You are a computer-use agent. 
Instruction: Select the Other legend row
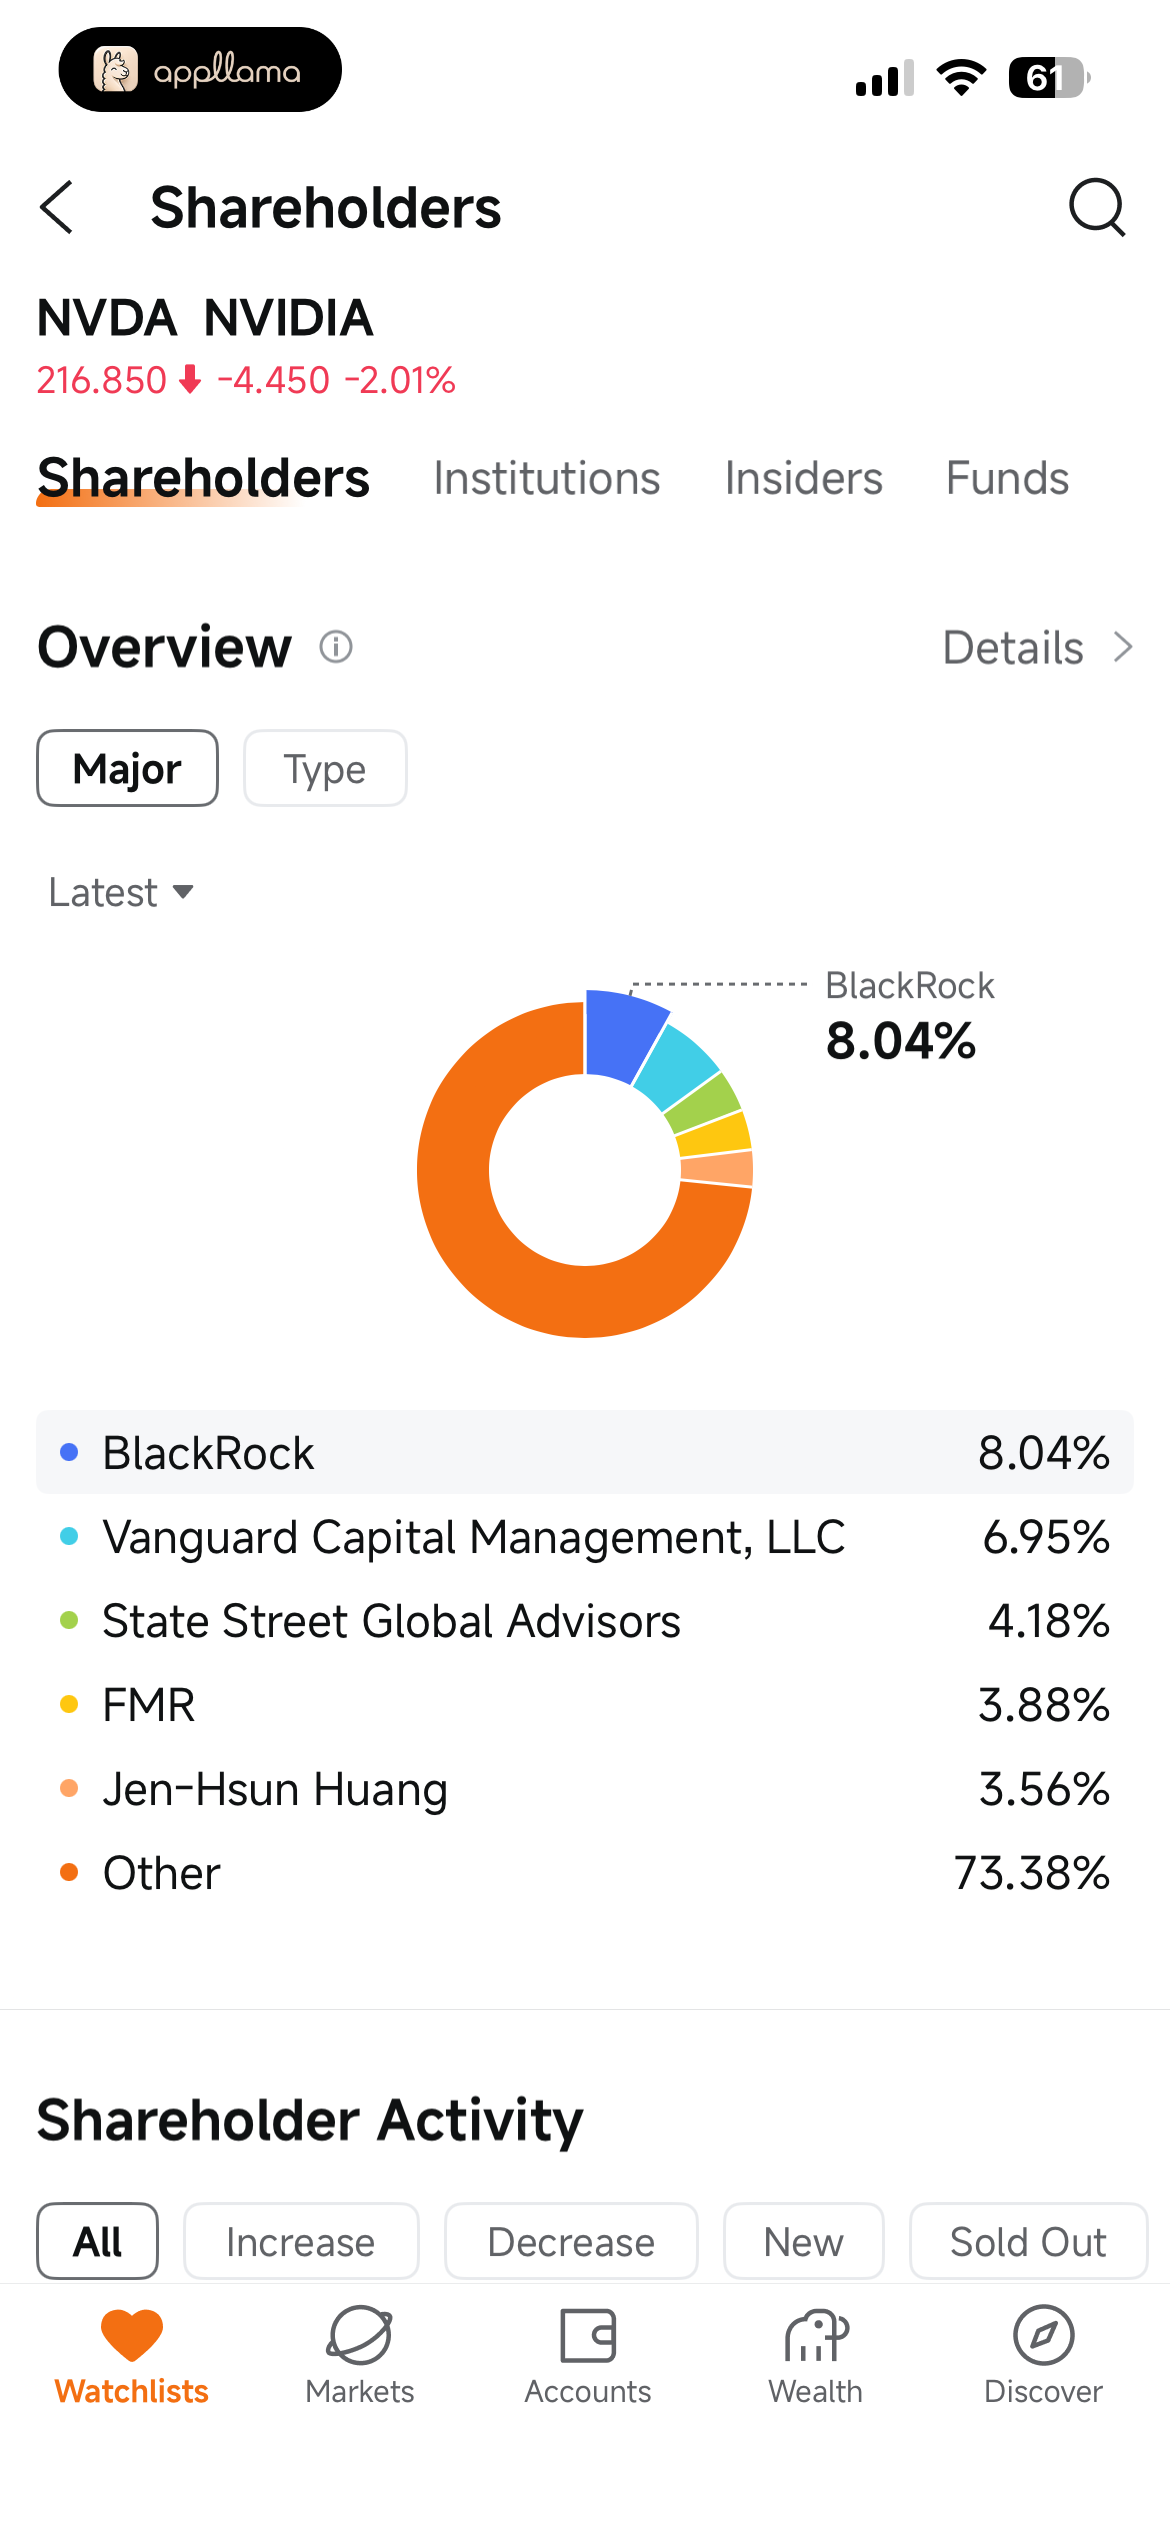585,1872
